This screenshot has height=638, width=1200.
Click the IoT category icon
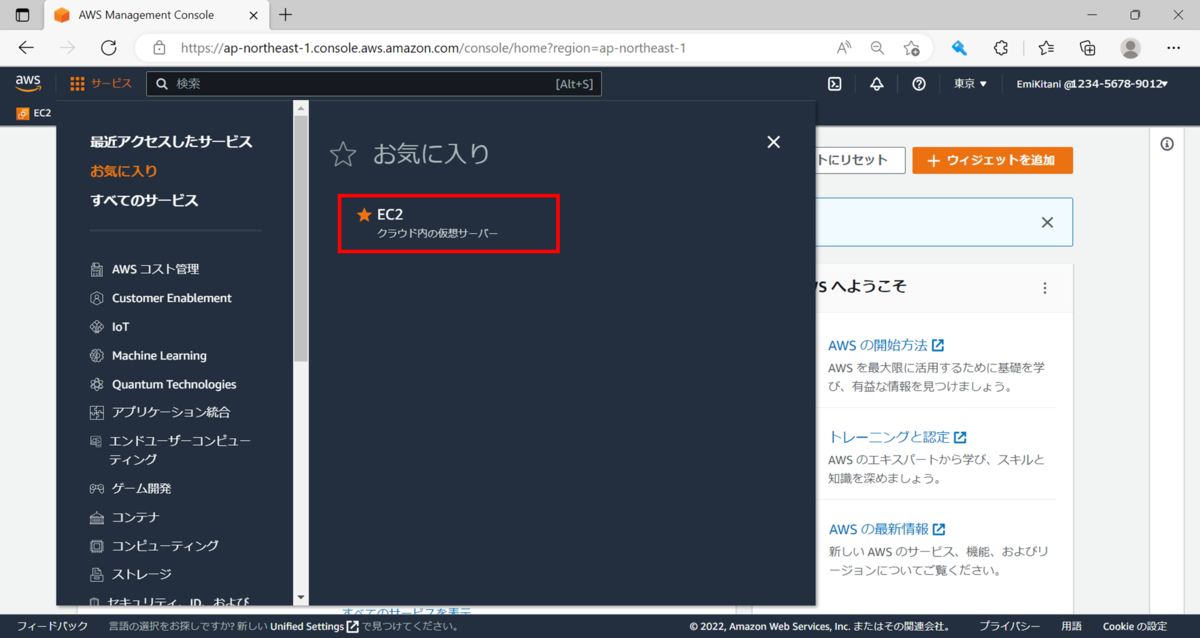tap(97, 327)
